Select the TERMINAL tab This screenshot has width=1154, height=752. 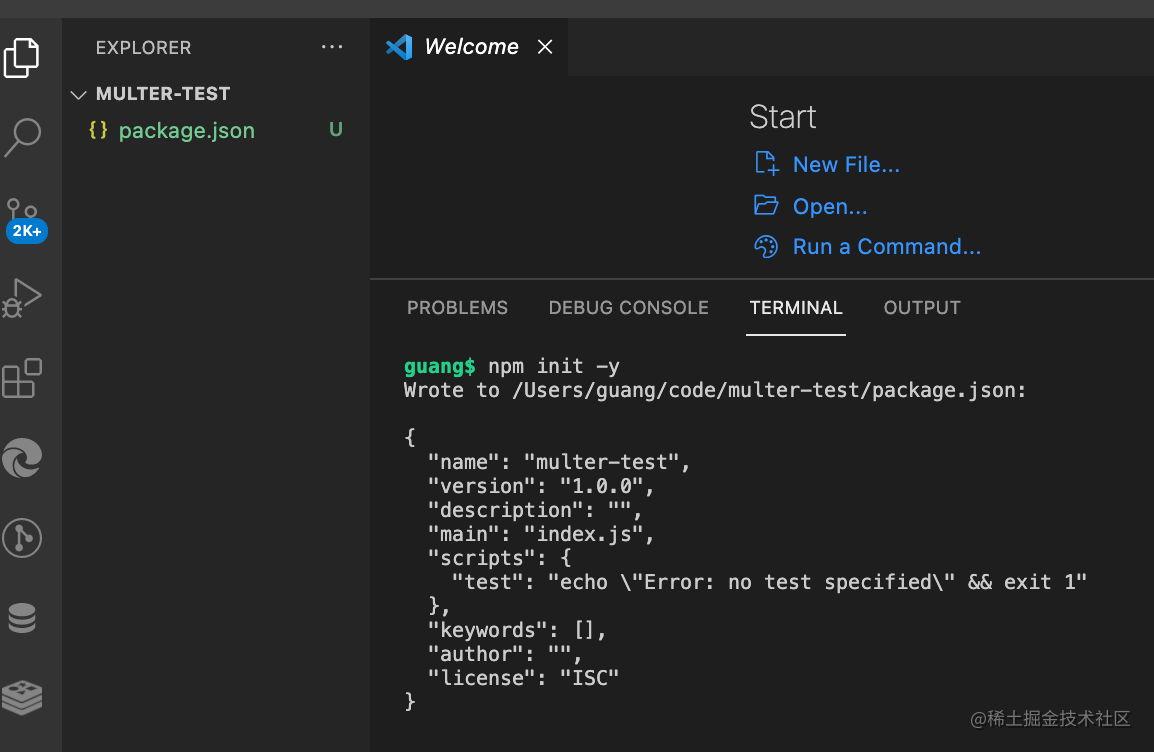[796, 308]
